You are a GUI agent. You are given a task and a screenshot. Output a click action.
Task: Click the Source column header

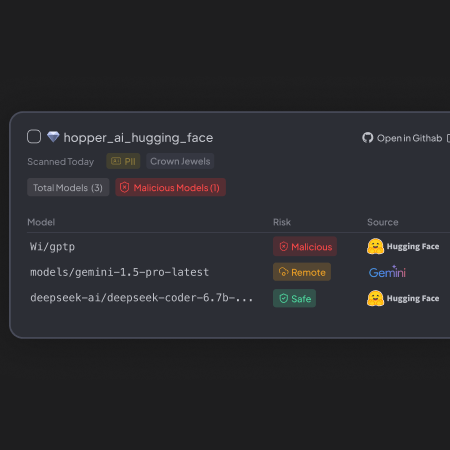[x=383, y=222]
